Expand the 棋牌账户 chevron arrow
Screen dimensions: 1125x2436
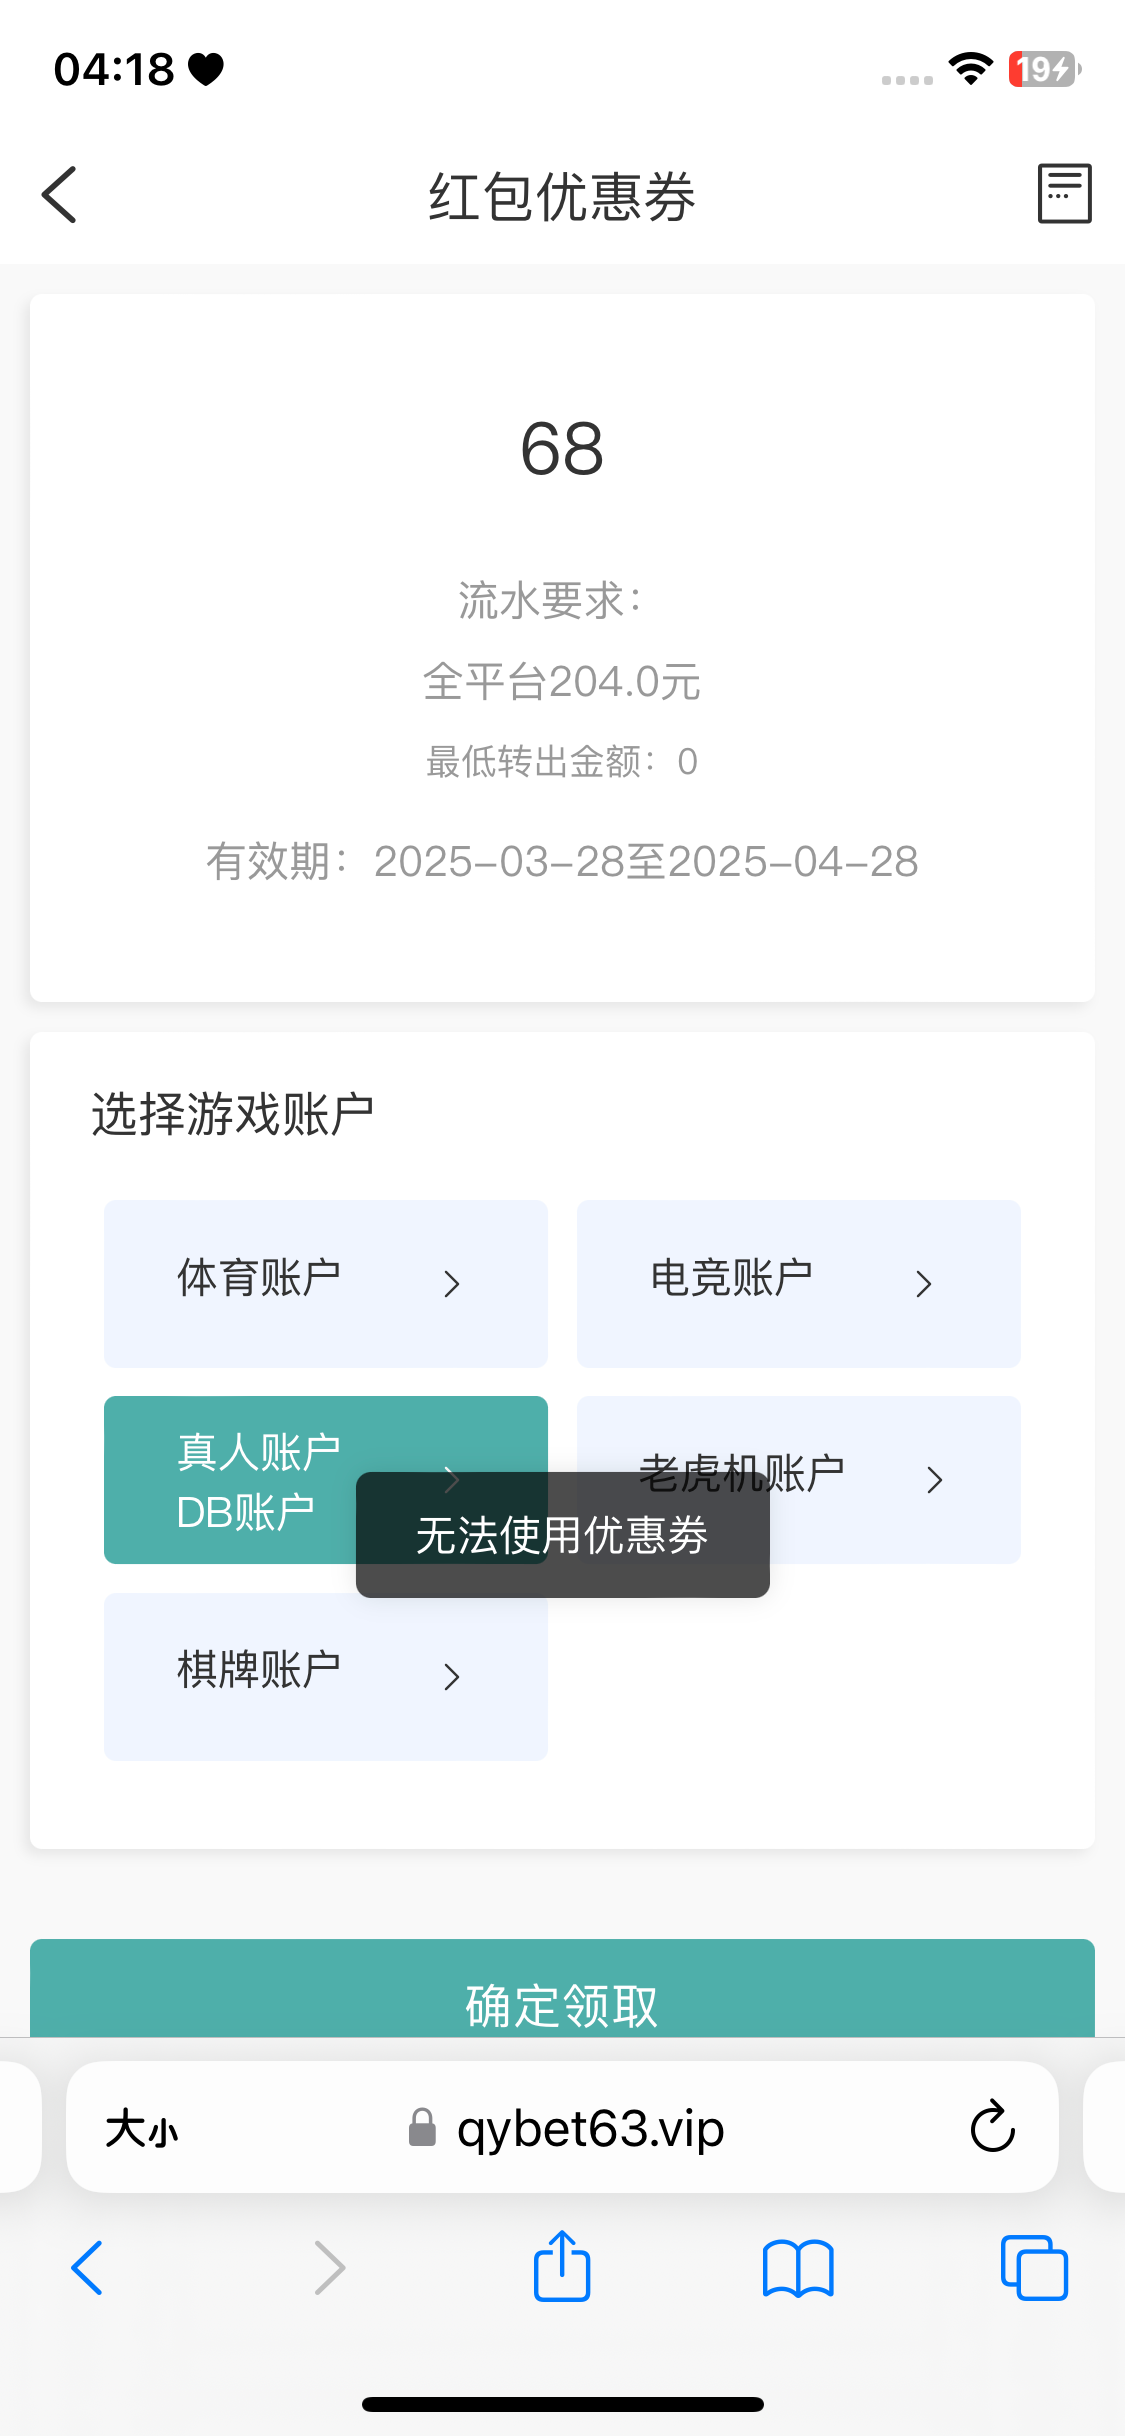452,1676
